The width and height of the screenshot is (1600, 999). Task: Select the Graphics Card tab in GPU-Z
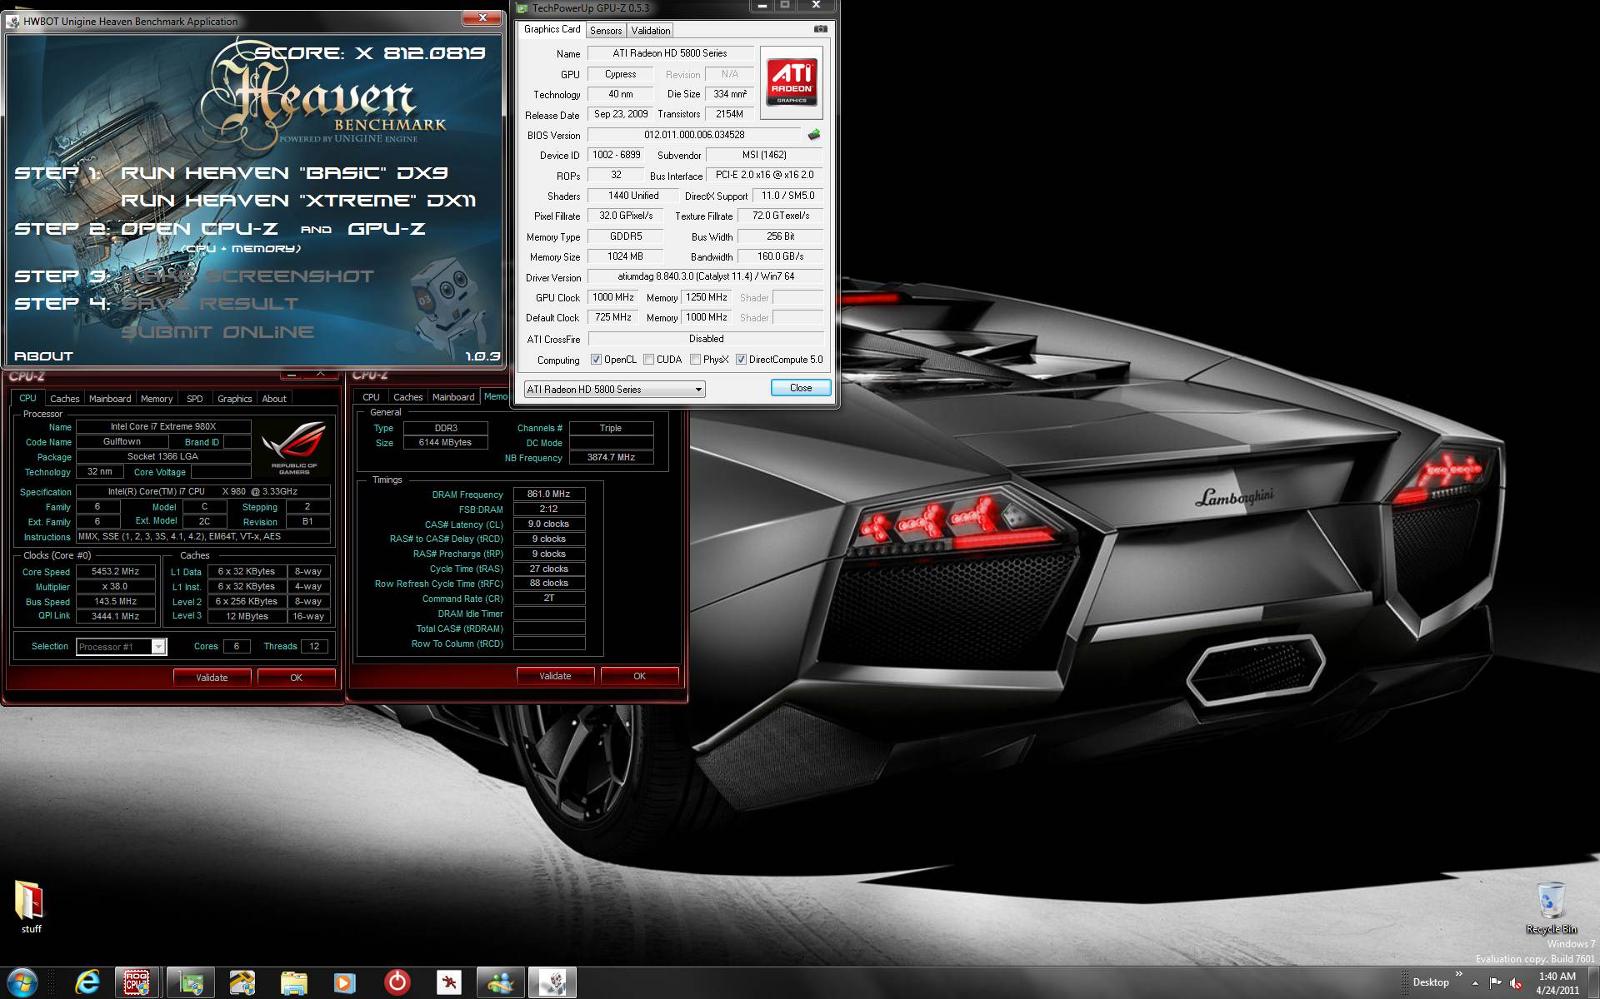552,29
